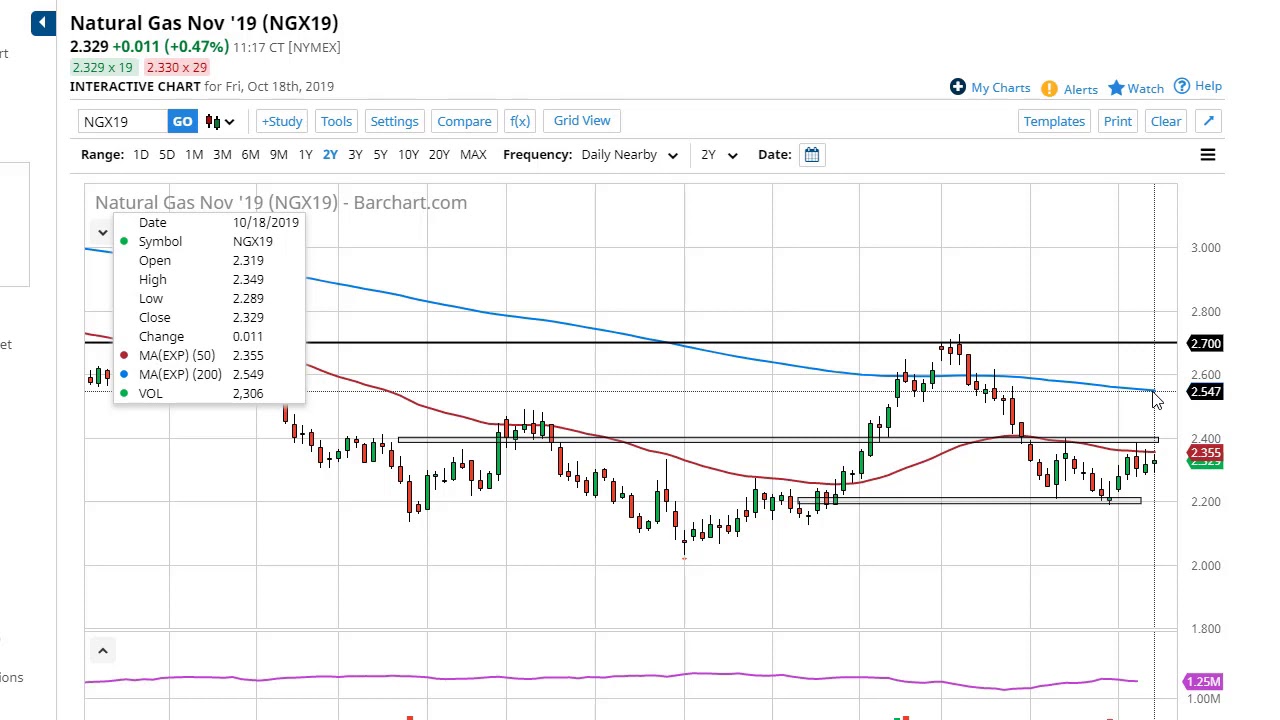
Task: Select the 9M range
Action: (278, 155)
